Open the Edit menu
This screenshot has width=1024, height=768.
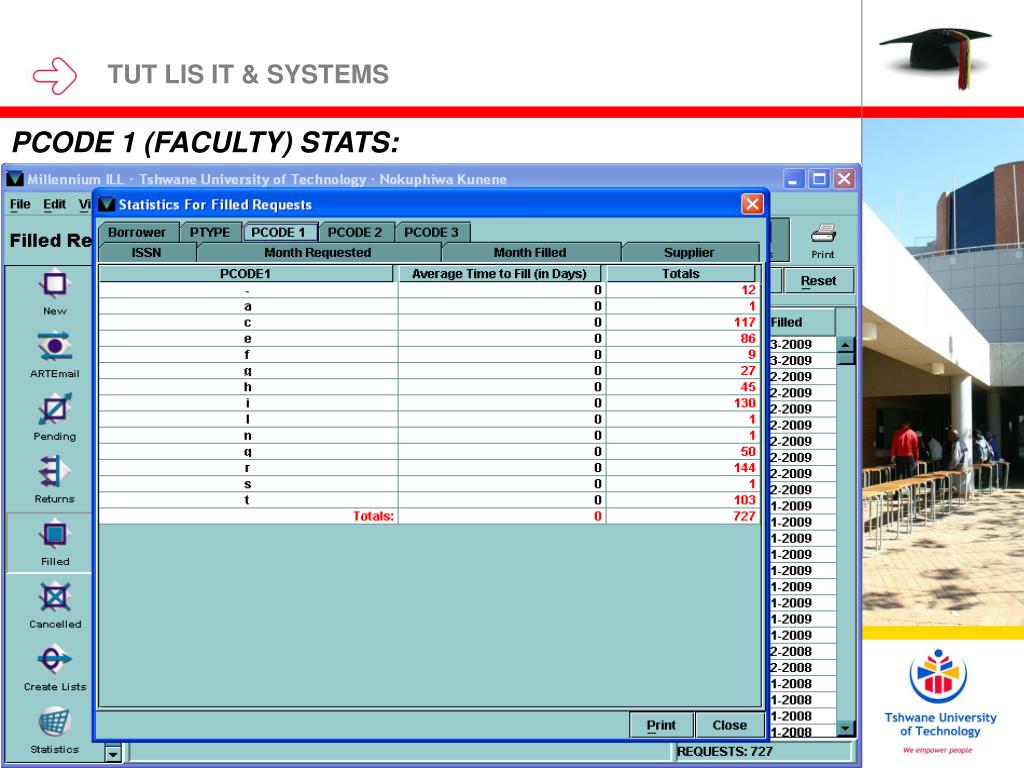55,204
